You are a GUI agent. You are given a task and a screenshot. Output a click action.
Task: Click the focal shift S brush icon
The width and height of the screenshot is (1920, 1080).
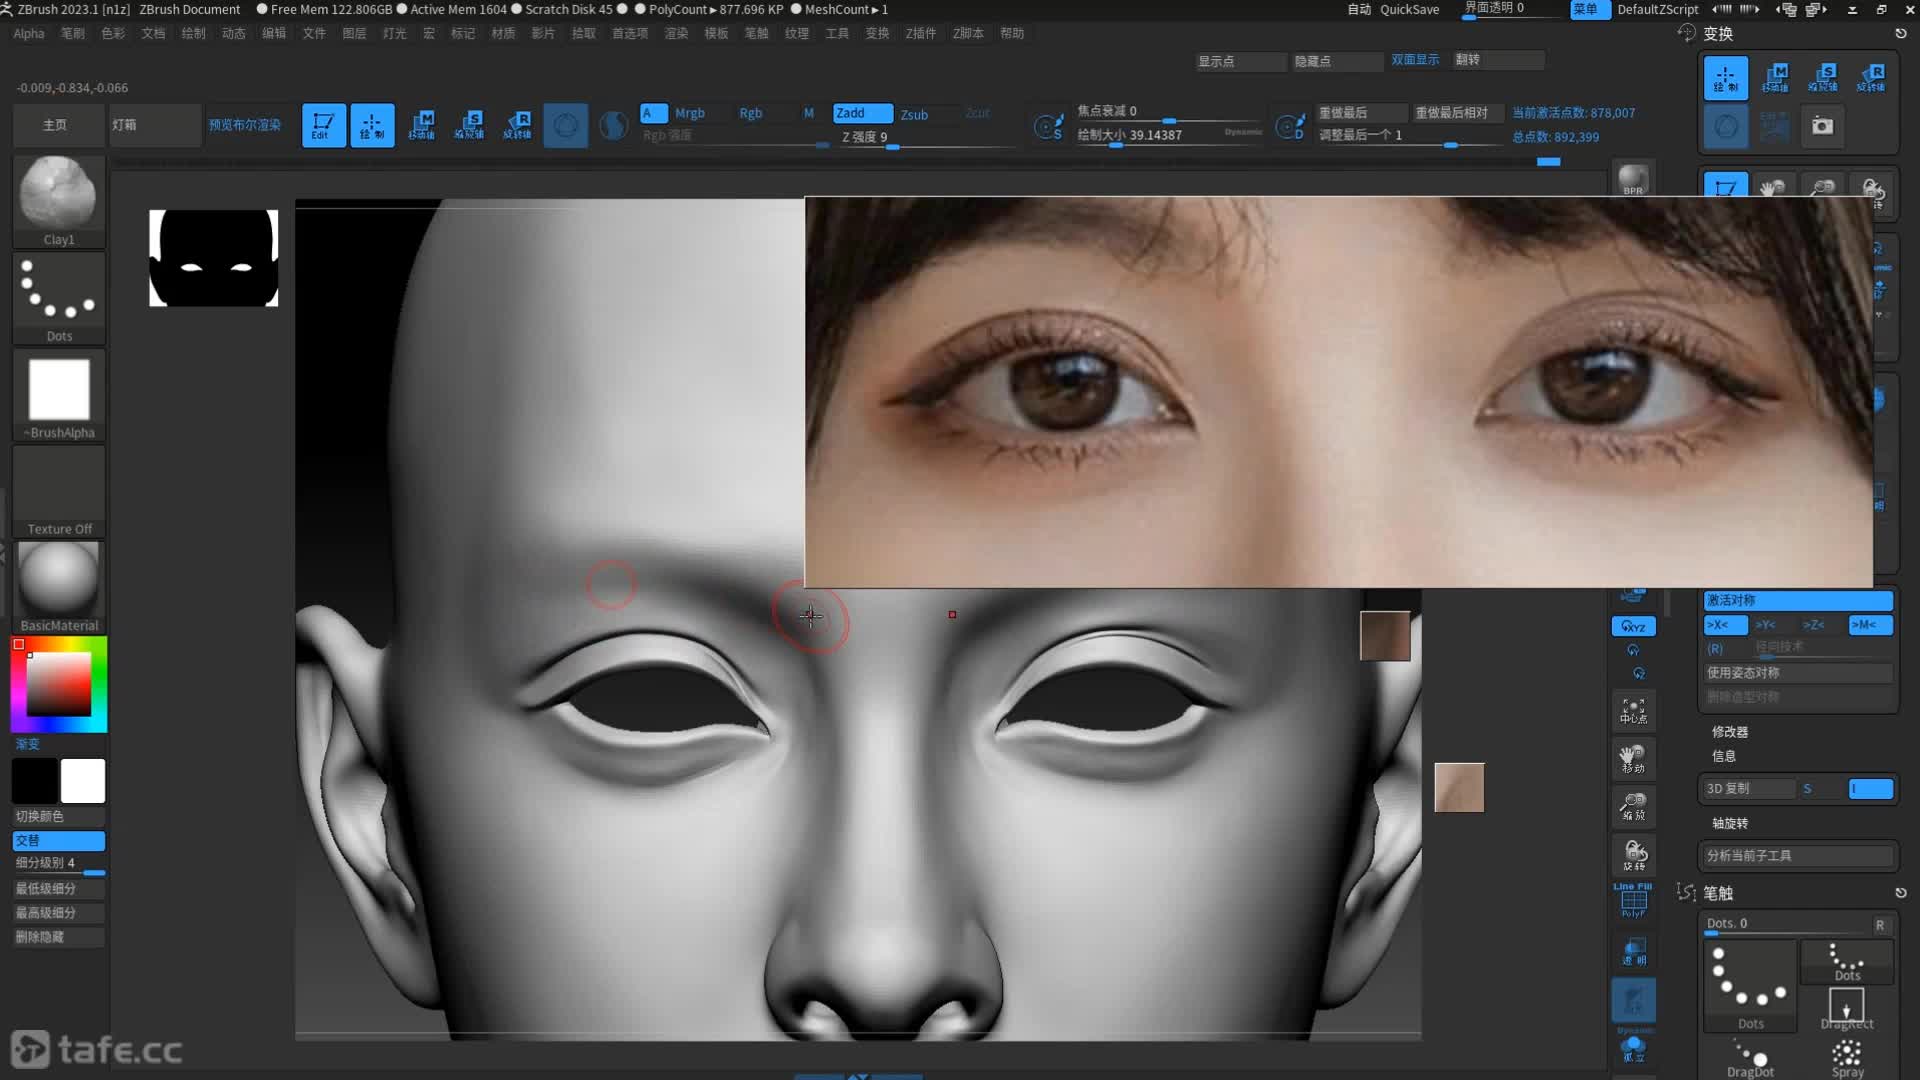tap(1048, 127)
